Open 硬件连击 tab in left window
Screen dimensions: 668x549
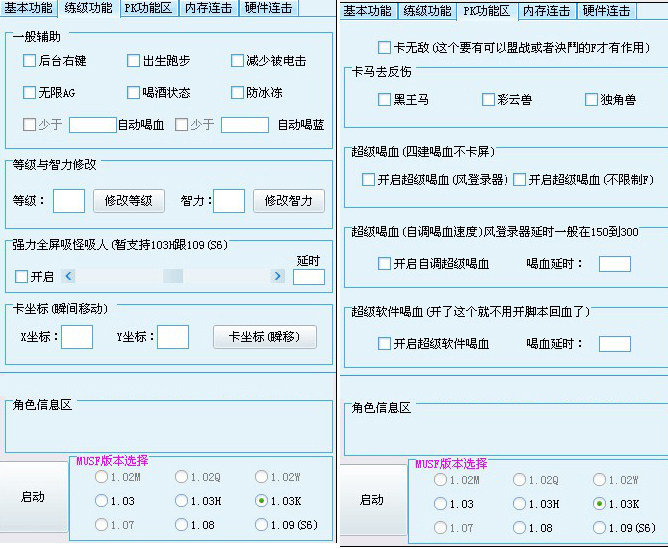coord(269,8)
